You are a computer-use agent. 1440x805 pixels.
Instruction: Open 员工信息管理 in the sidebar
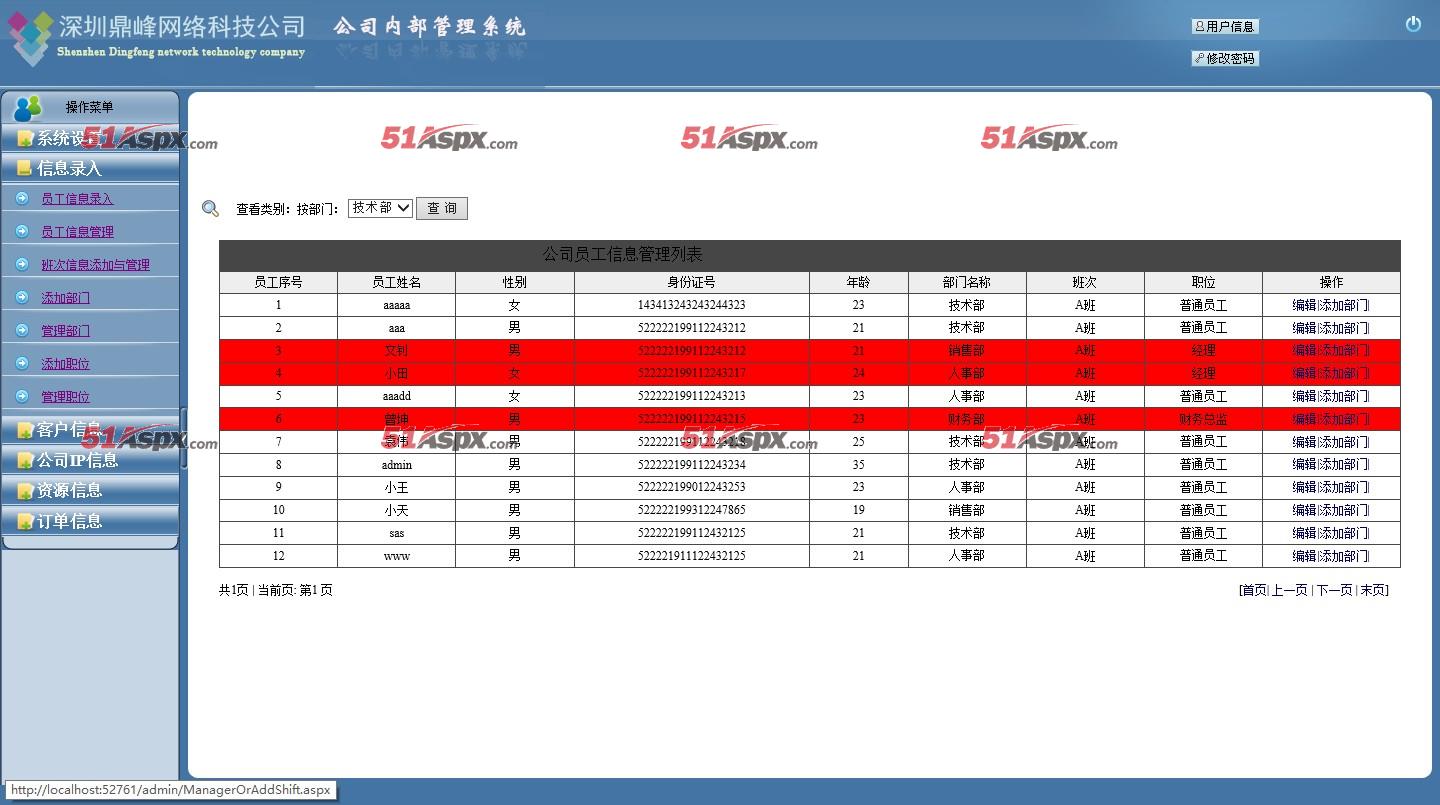pyautogui.click(x=77, y=232)
